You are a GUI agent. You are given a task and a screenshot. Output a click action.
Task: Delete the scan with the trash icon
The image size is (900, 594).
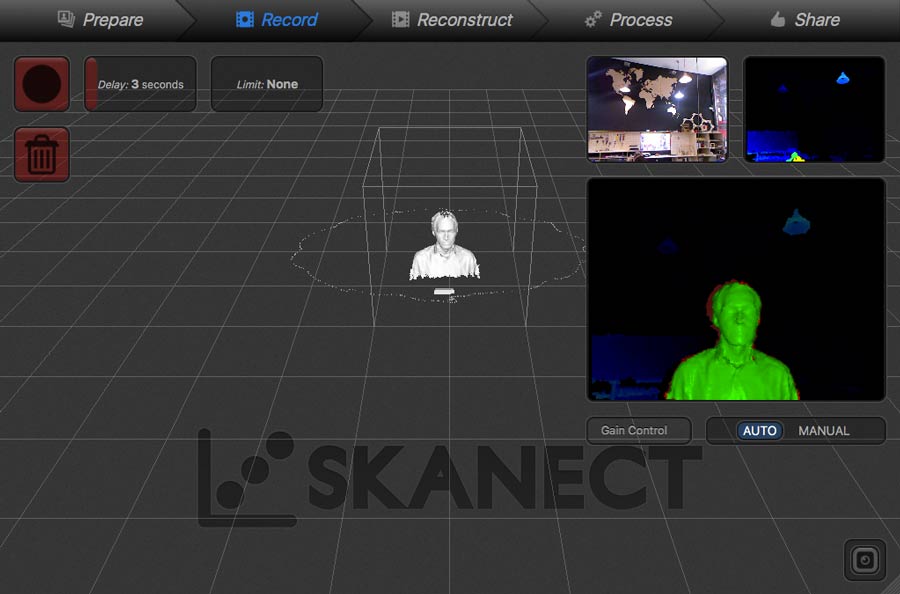pyautogui.click(x=42, y=155)
